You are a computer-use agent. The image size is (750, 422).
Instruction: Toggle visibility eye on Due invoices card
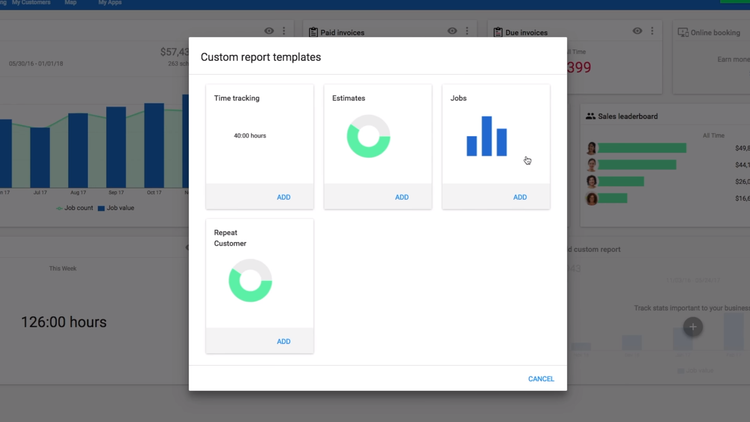click(637, 31)
